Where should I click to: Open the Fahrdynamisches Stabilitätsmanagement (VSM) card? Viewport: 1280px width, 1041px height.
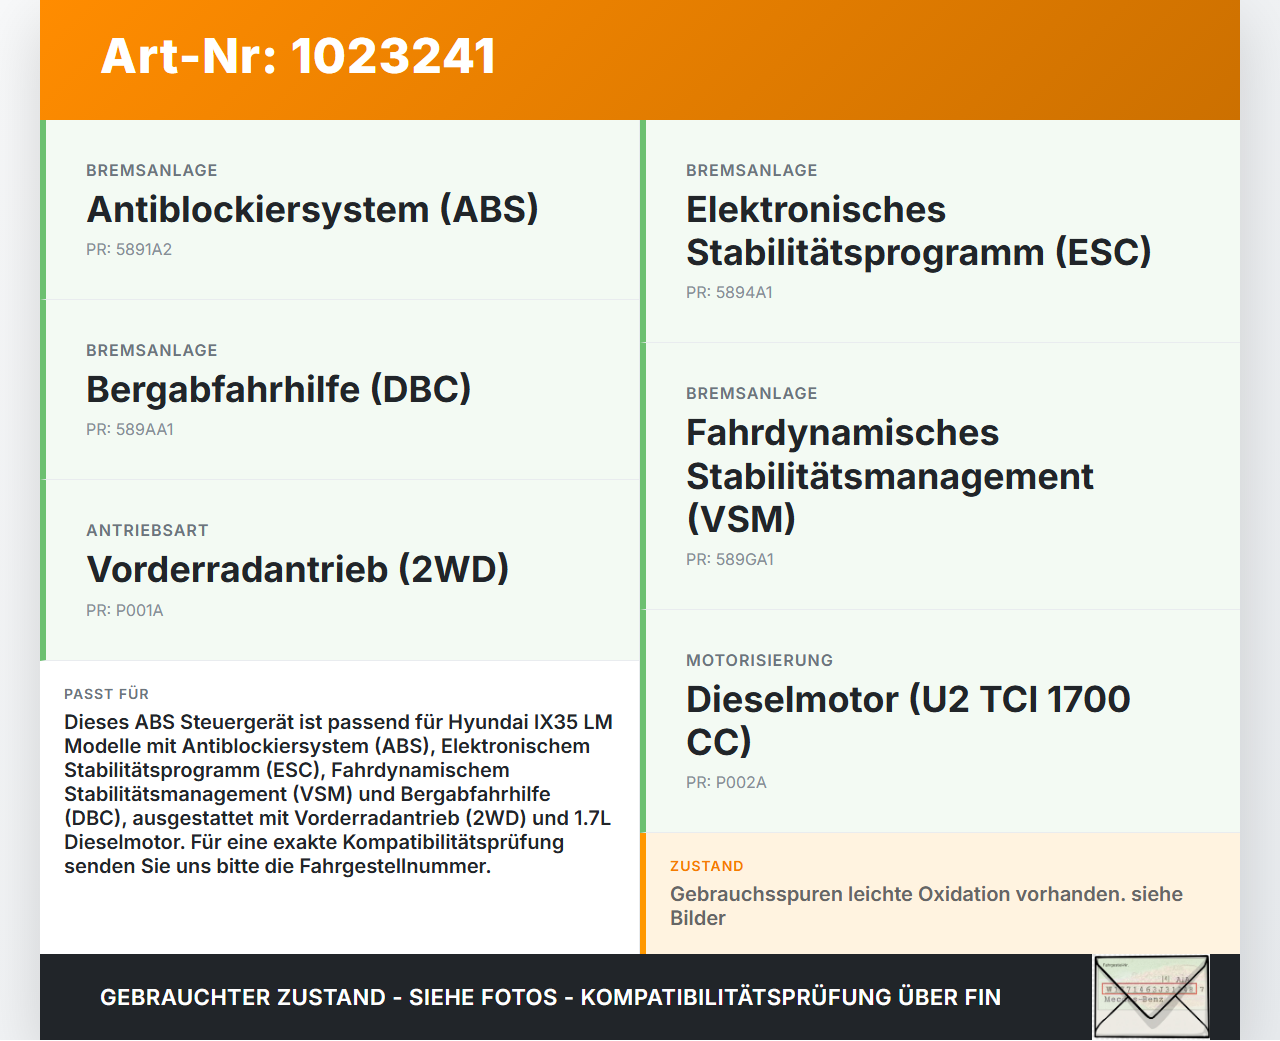(890, 476)
